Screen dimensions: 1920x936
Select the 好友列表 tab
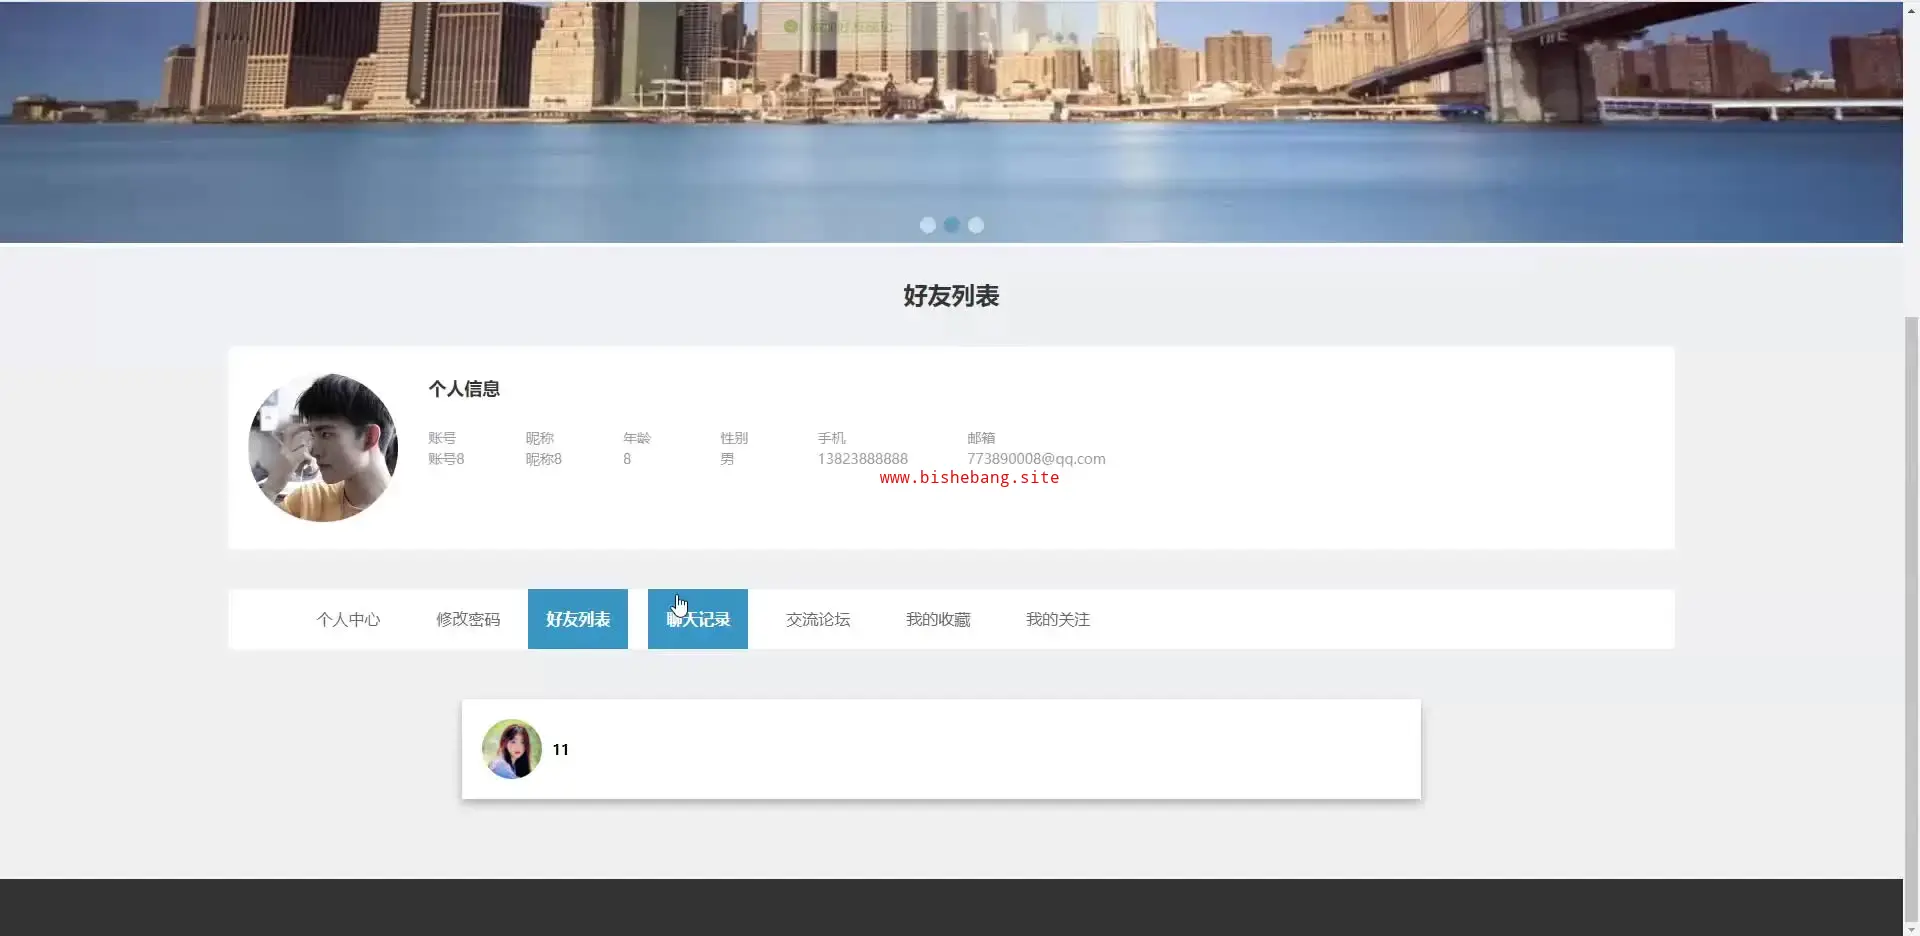point(578,619)
